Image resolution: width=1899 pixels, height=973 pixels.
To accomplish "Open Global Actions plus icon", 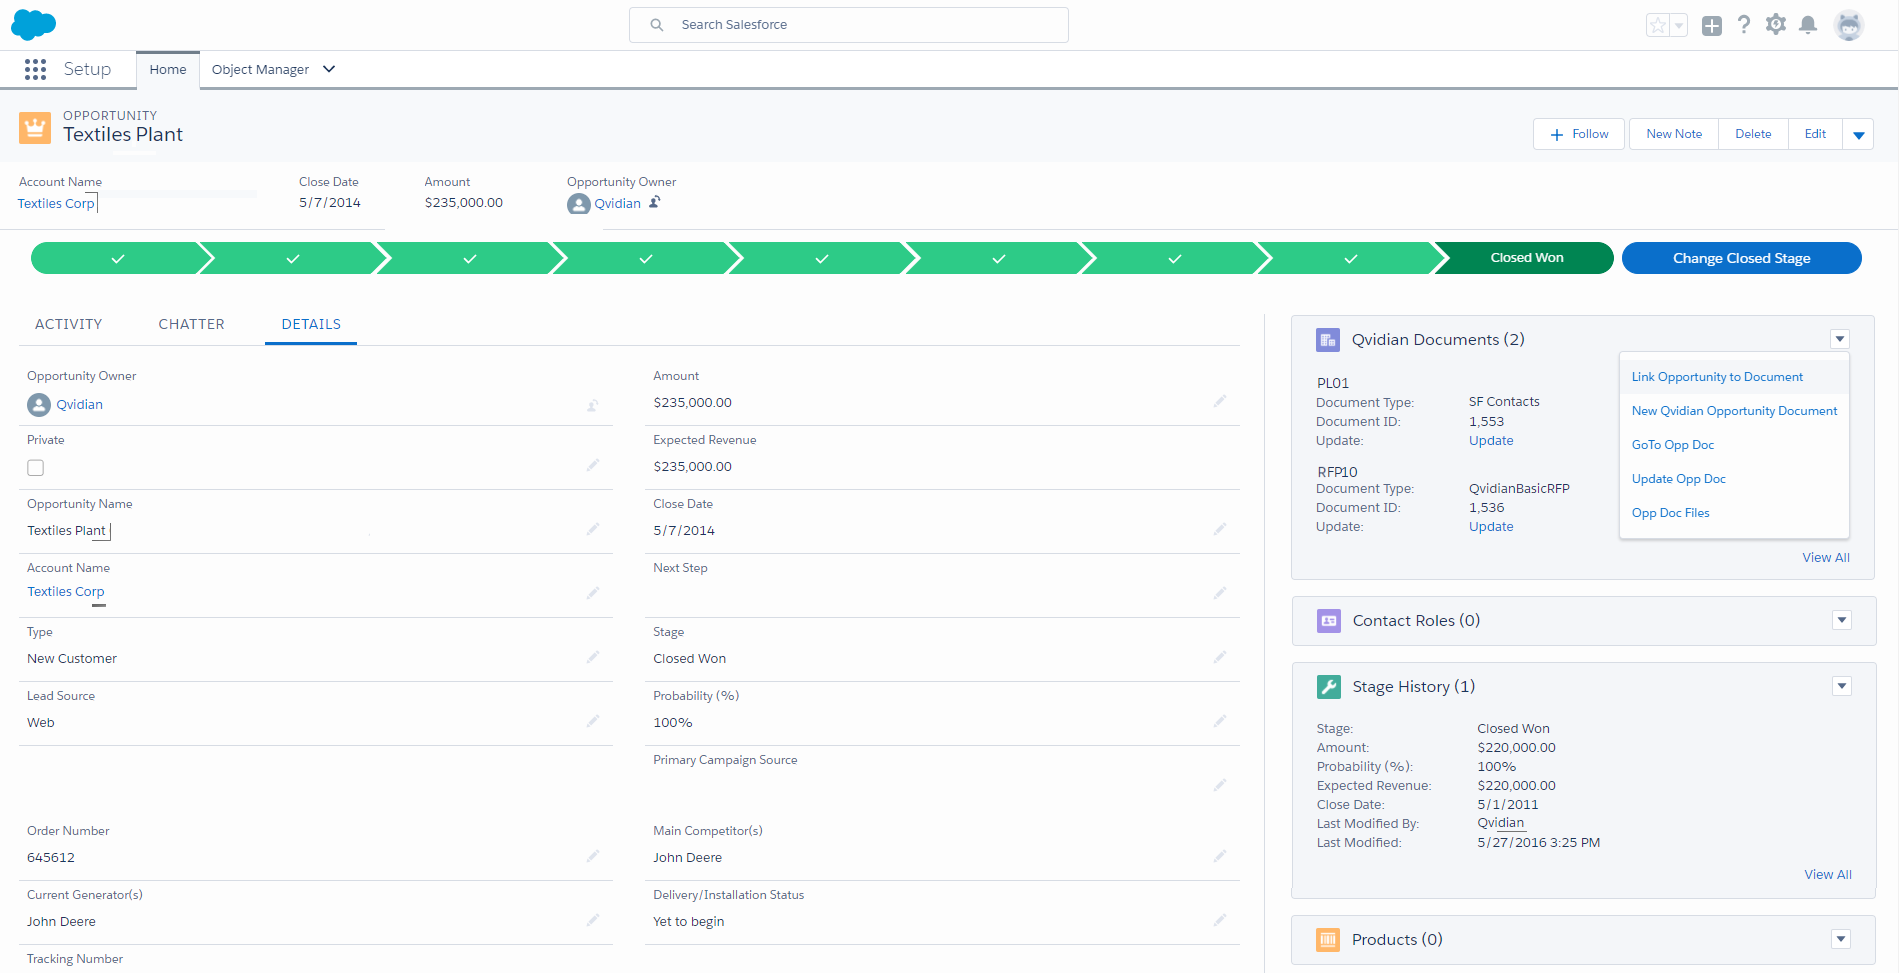I will point(1712,25).
